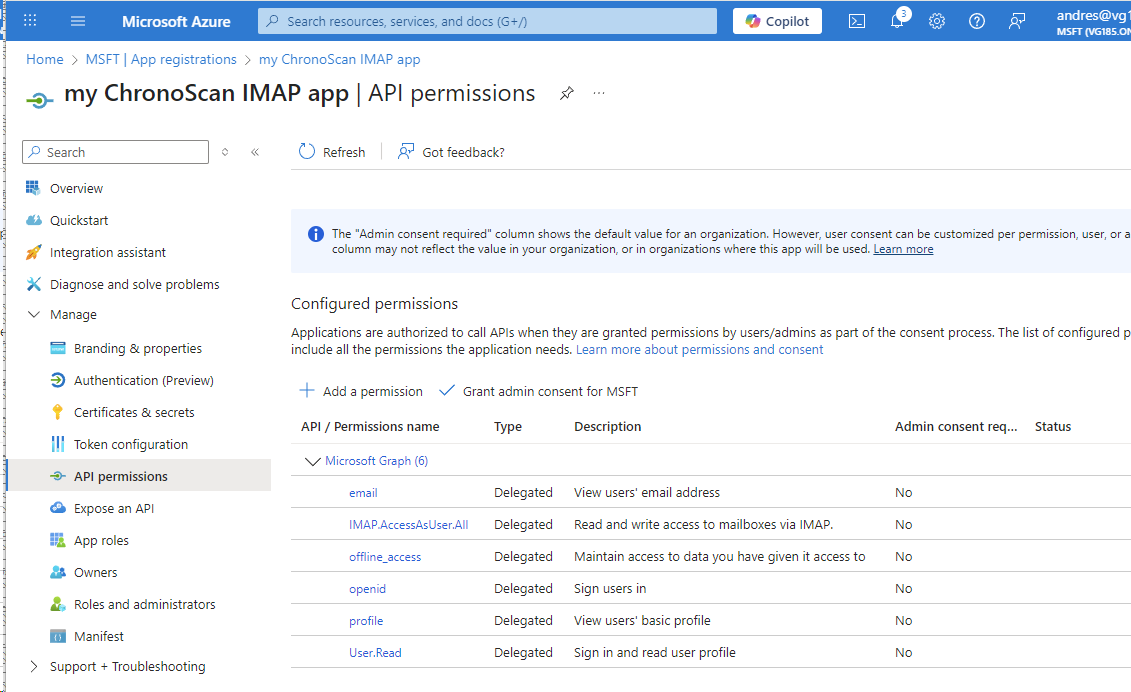Image resolution: width=1131 pixels, height=692 pixels.
Task: Click Grant admin consent for MSFT
Action: 539,391
